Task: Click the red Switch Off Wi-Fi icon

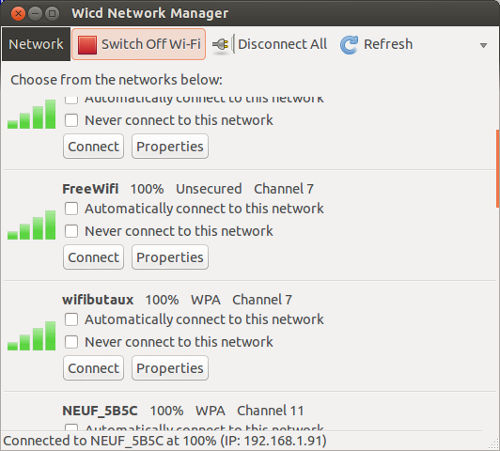Action: [x=87, y=45]
